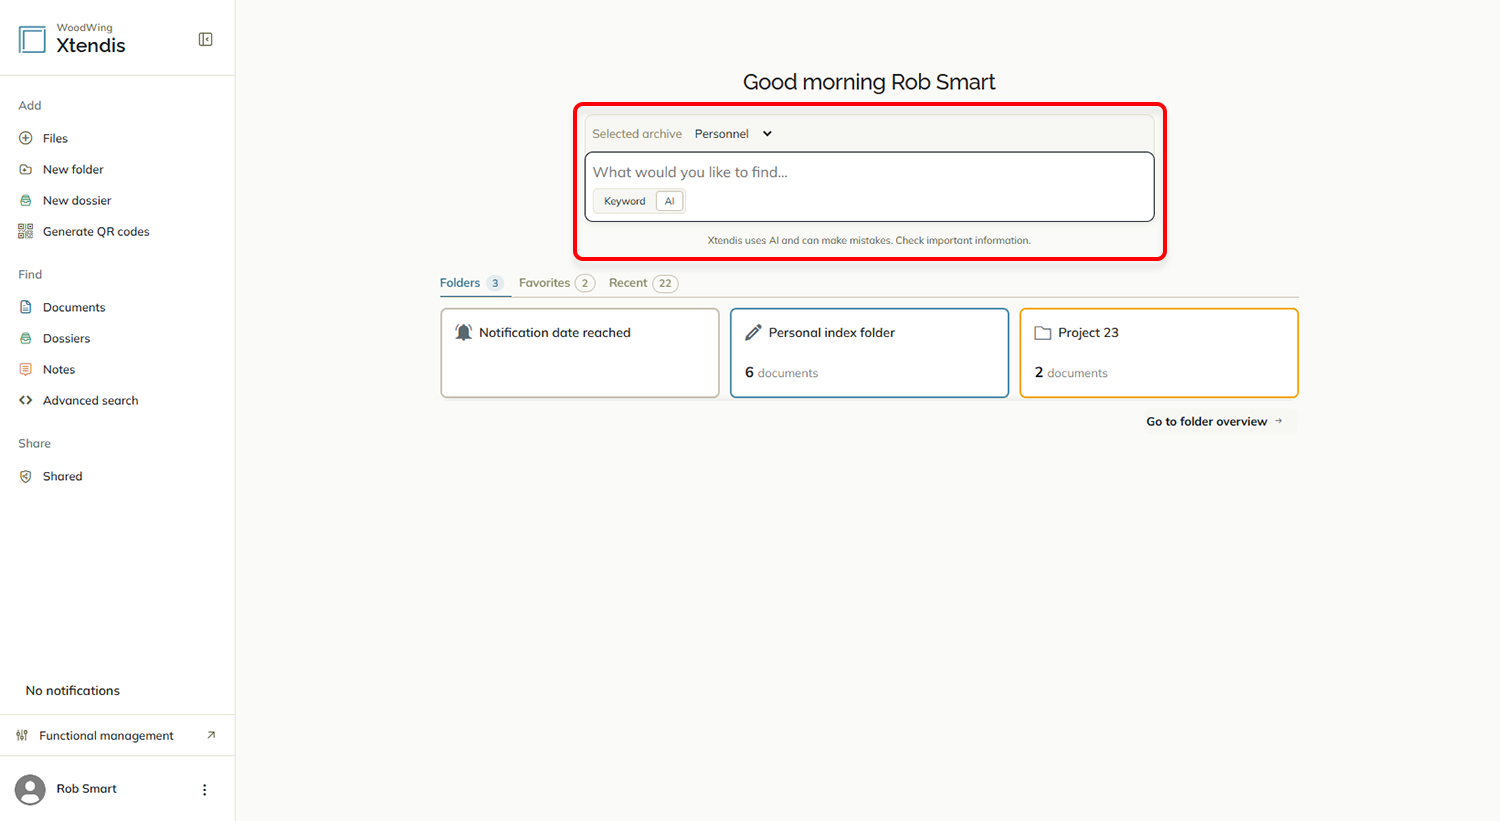This screenshot has height=821, width=1500.
Task: Click Go to folder overview
Action: click(1215, 421)
